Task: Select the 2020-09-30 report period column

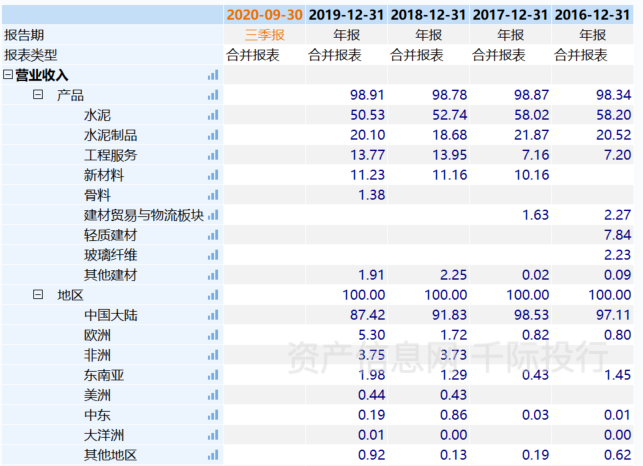Action: coord(264,14)
